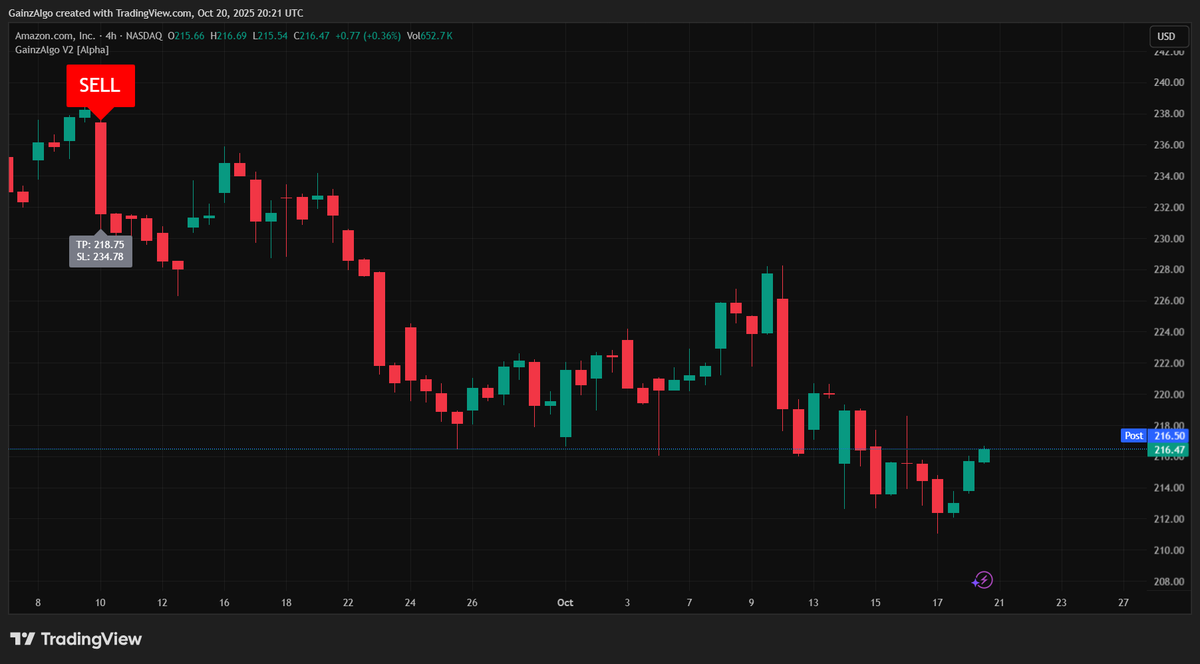Screen dimensions: 1200x664
Task: Click the 240.00 price axis label
Action: (1169, 83)
